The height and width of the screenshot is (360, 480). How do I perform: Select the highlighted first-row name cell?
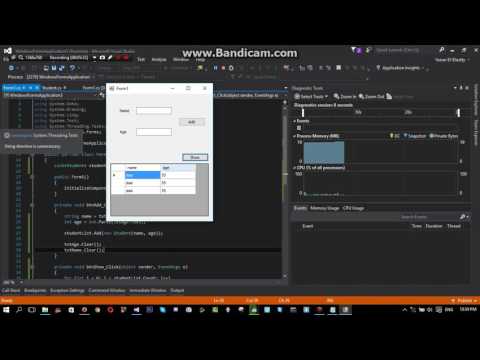142,175
